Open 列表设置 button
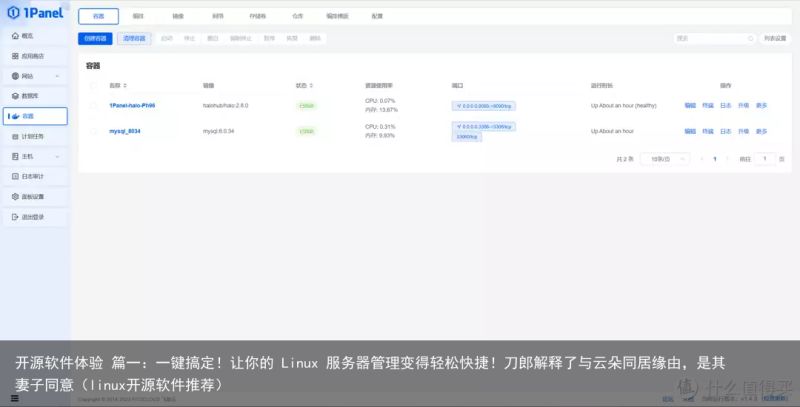Viewport: 800px width, 407px height. [x=775, y=38]
